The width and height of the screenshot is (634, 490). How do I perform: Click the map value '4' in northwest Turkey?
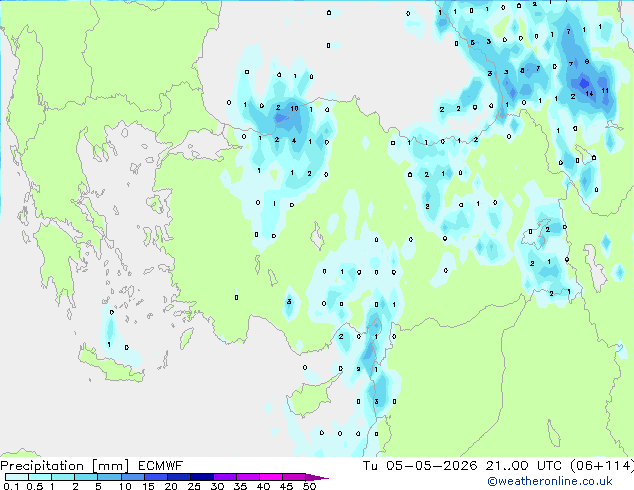294,141
